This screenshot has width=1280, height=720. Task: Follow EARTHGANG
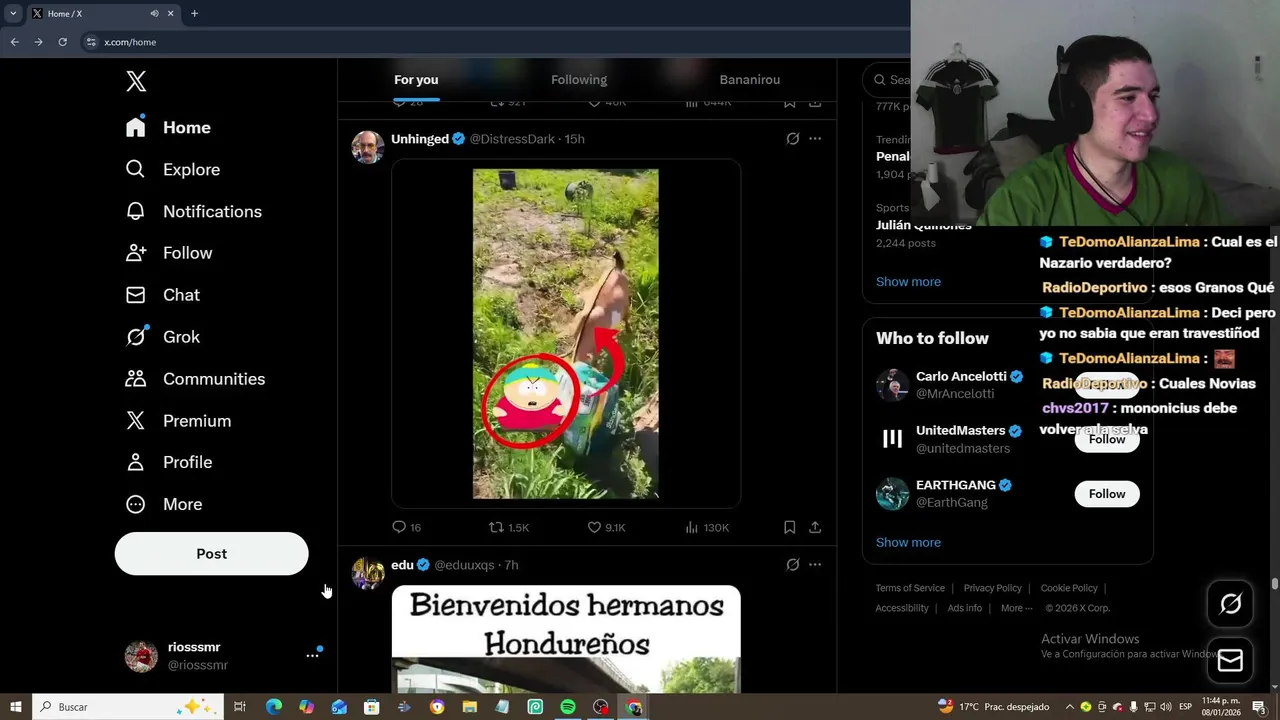point(1107,494)
